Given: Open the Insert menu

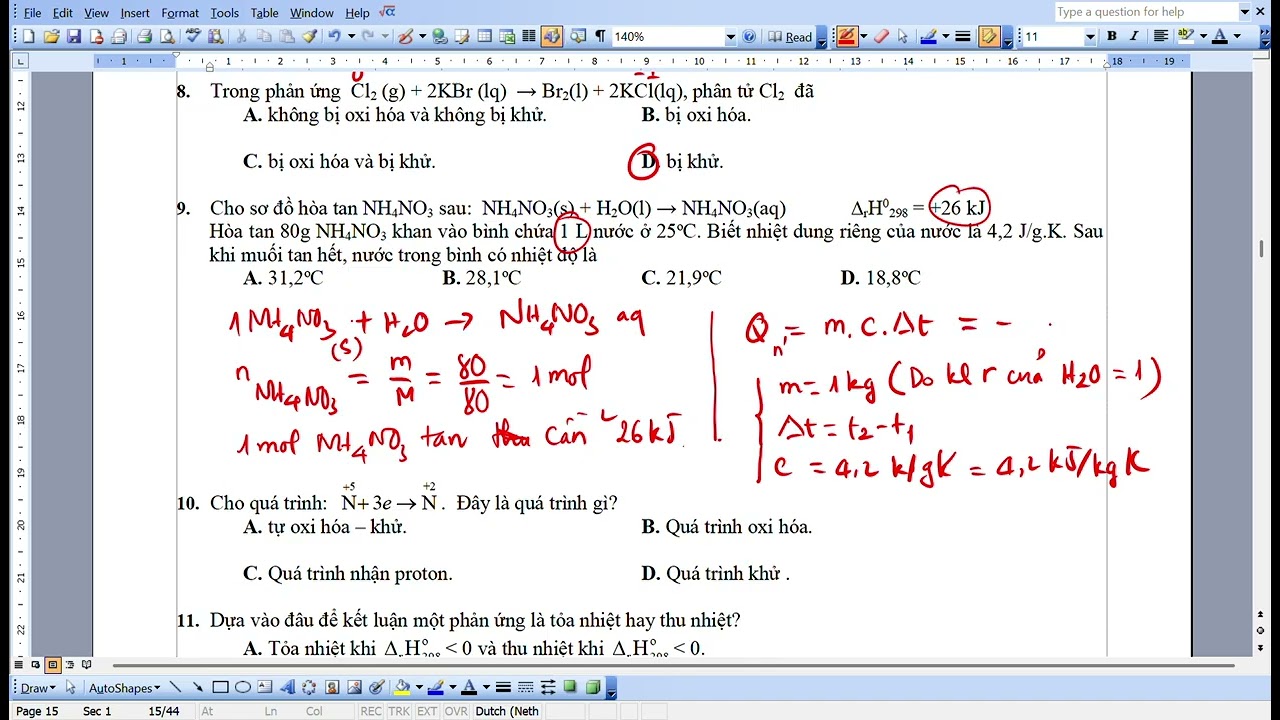Looking at the screenshot, I should [135, 13].
